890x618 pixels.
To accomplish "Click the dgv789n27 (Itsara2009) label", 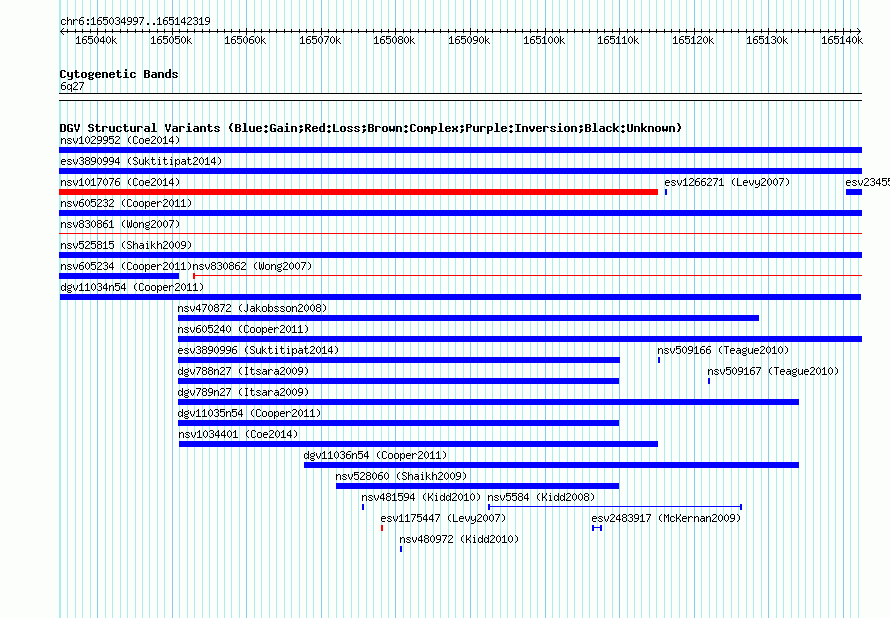I will [243, 392].
